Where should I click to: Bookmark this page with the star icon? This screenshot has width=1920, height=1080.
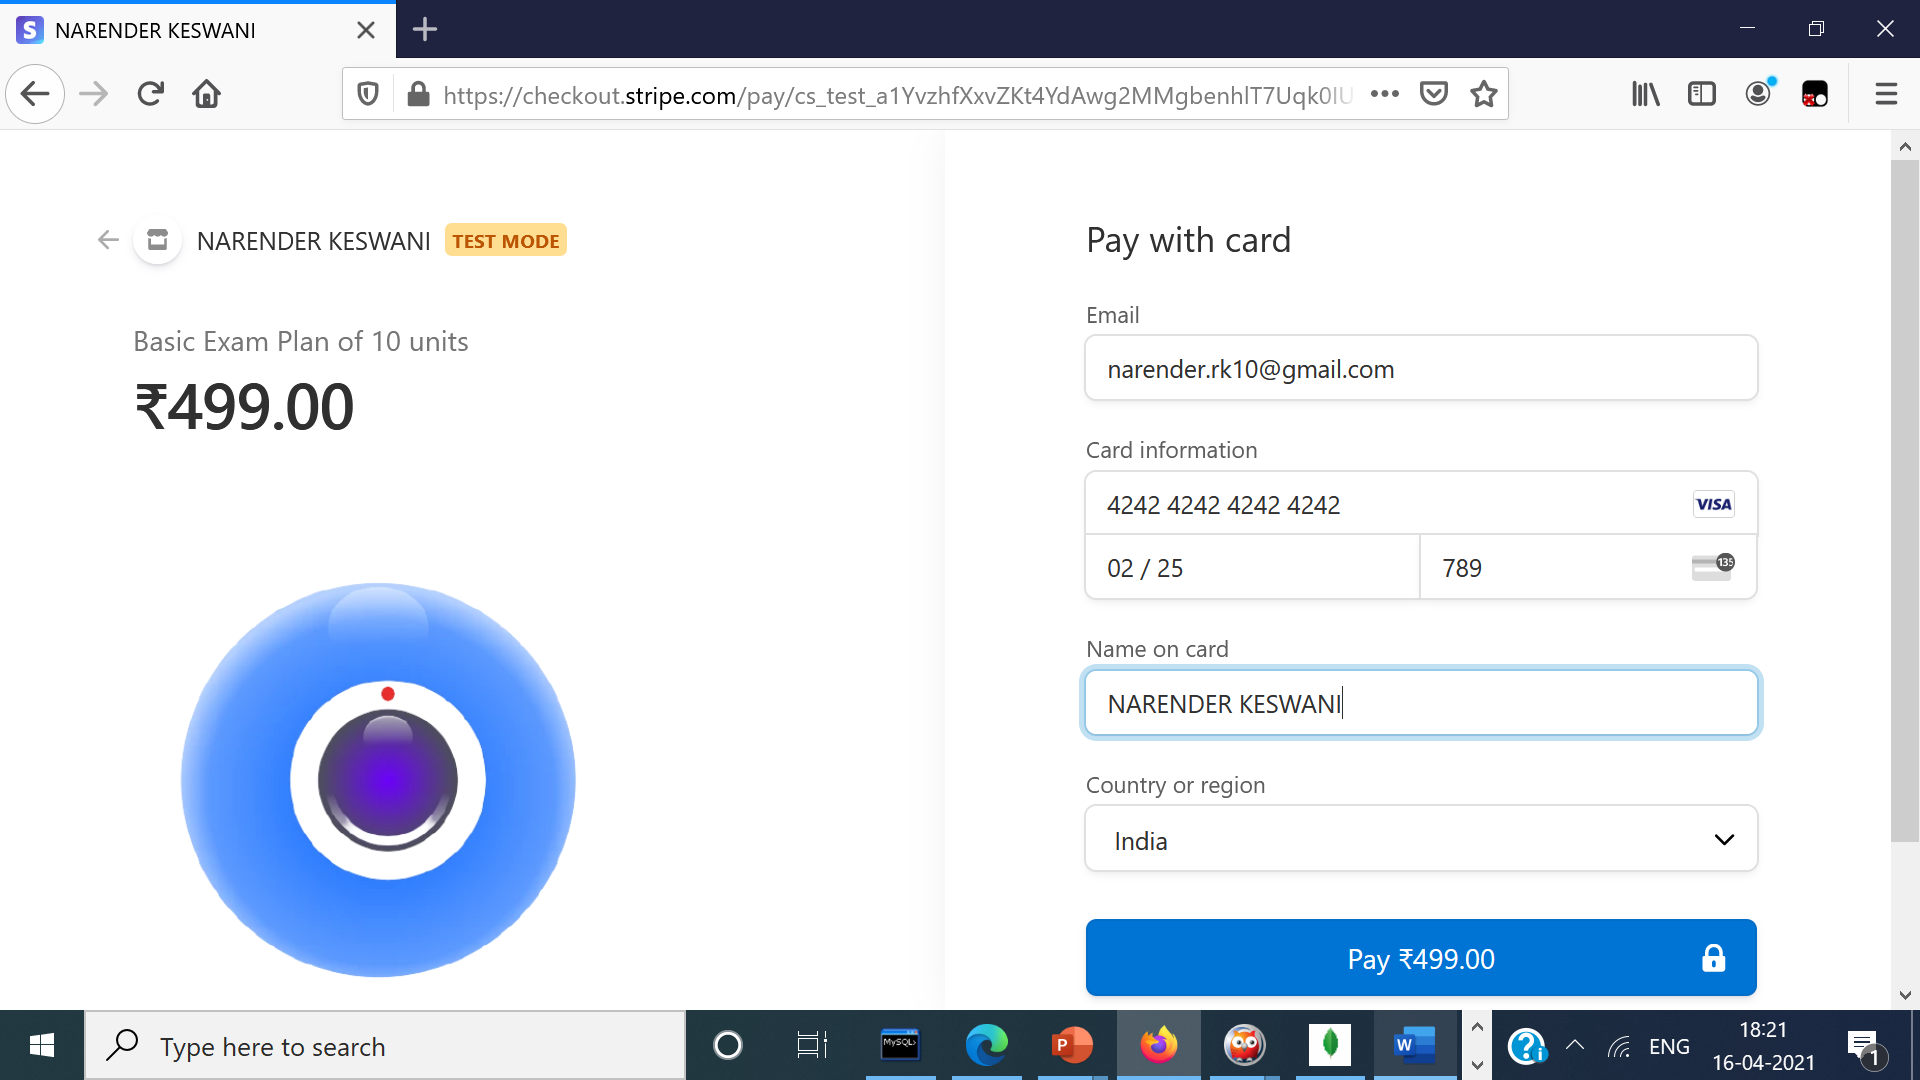1484,94
